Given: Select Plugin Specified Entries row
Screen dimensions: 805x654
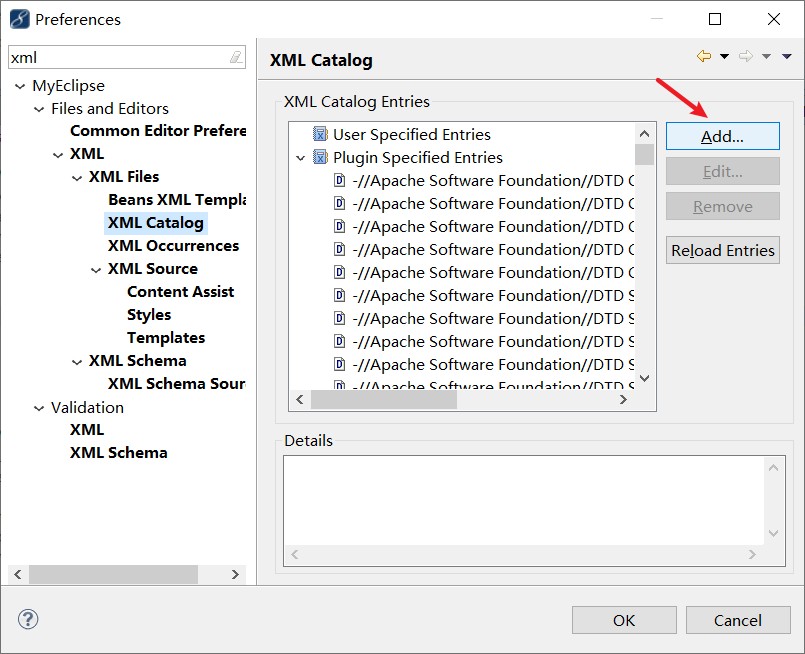Looking at the screenshot, I should pos(418,157).
